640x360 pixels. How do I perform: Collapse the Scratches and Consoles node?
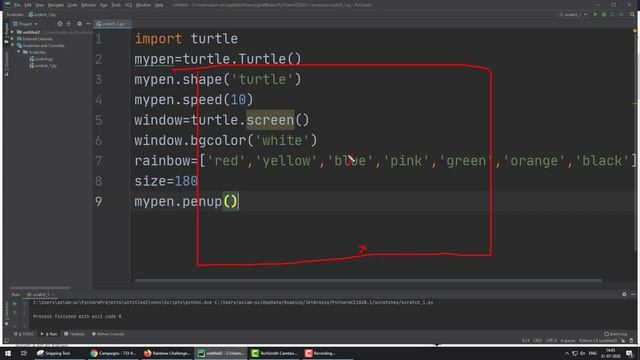coord(12,46)
